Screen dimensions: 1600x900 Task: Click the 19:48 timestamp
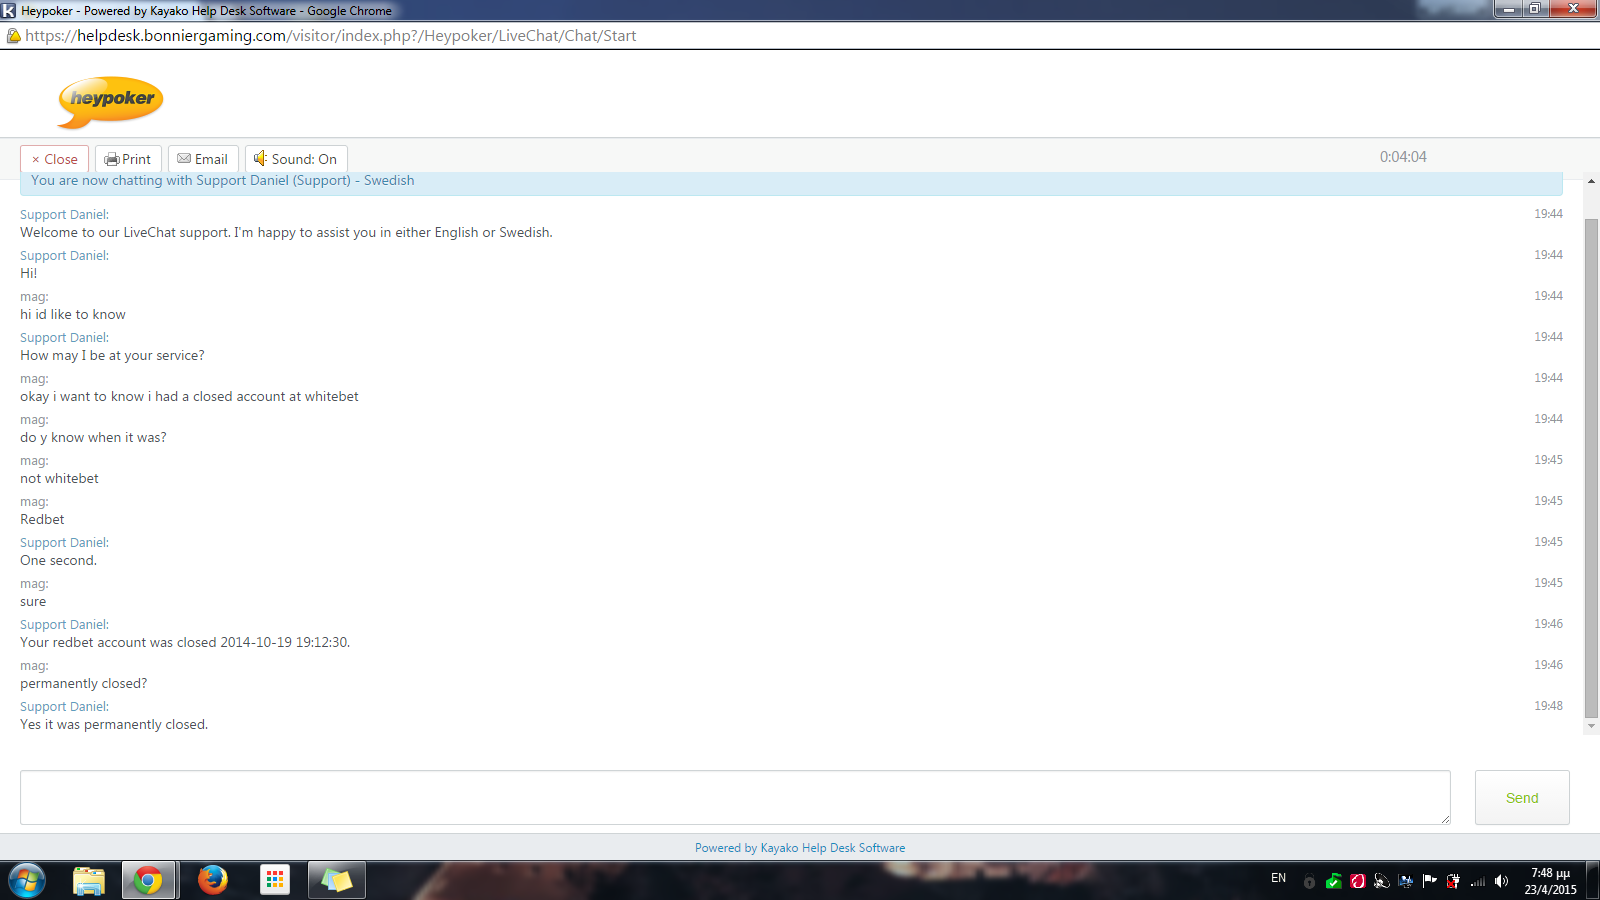tap(1548, 706)
